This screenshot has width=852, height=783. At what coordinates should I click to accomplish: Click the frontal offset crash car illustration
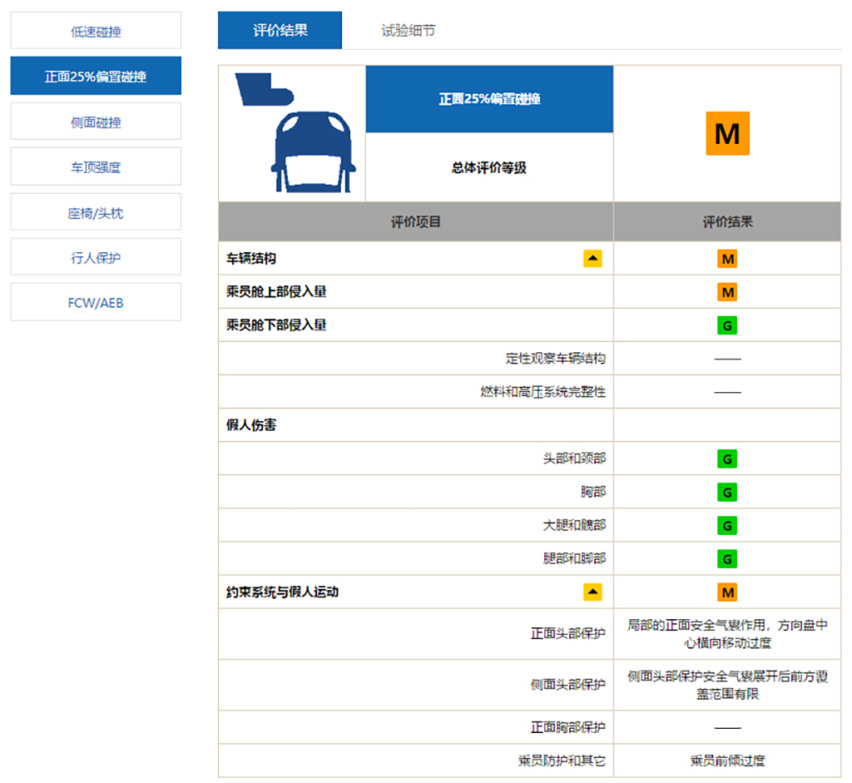click(x=294, y=133)
